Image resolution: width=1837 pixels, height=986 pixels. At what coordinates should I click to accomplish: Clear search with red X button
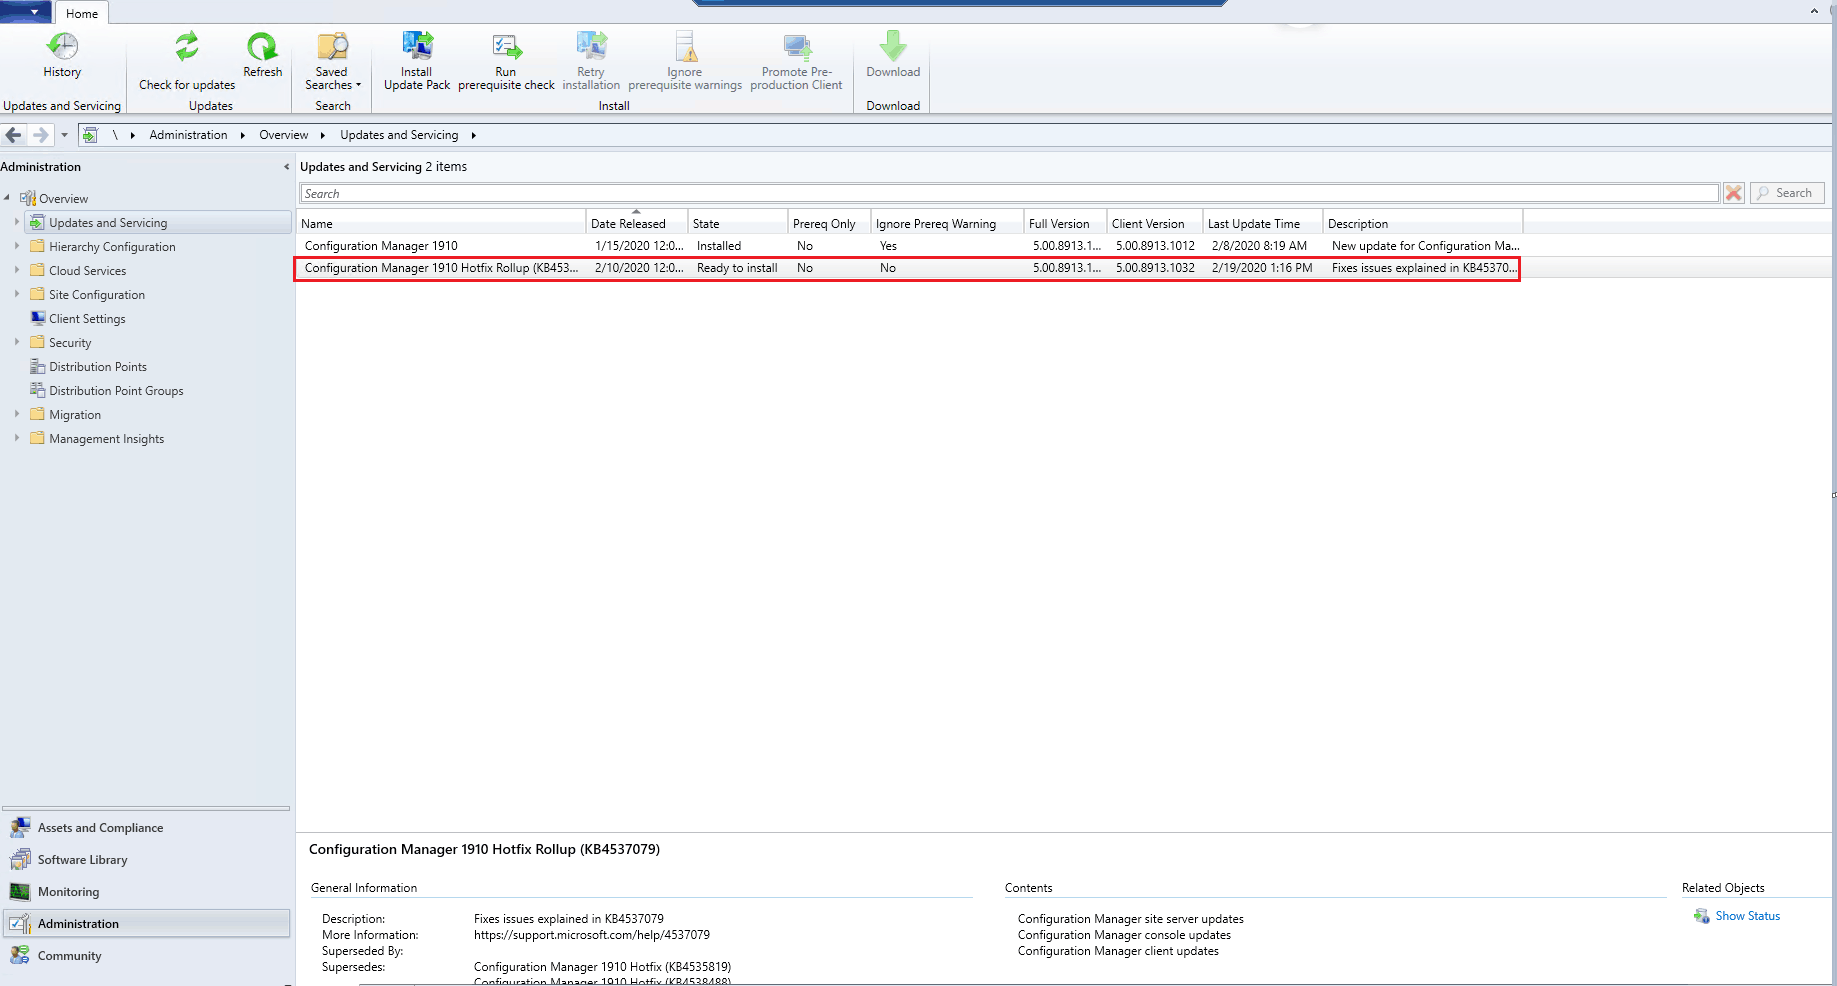(1734, 193)
